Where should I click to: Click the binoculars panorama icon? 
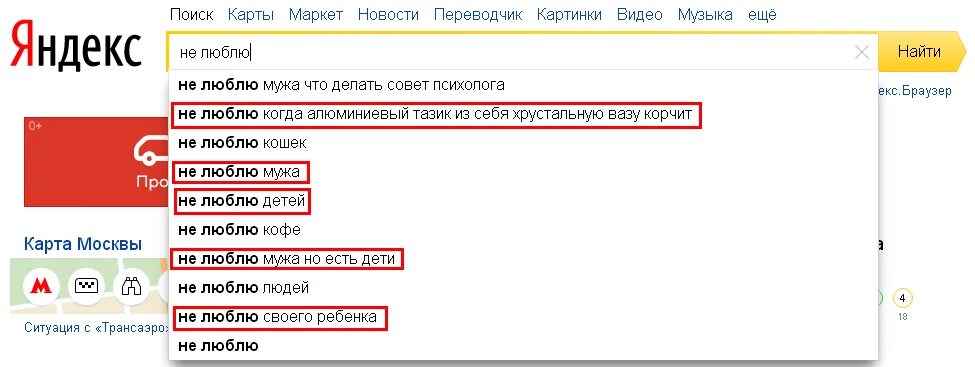coord(132,286)
